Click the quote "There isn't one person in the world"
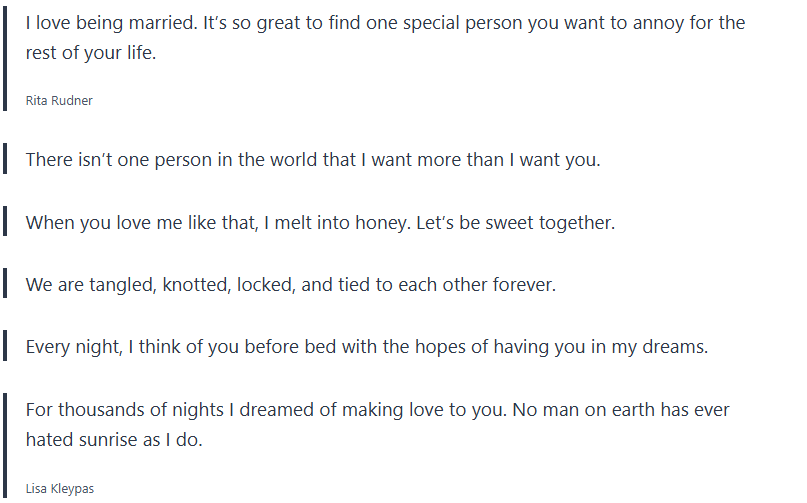The image size is (807, 503). pyautogui.click(x=313, y=159)
